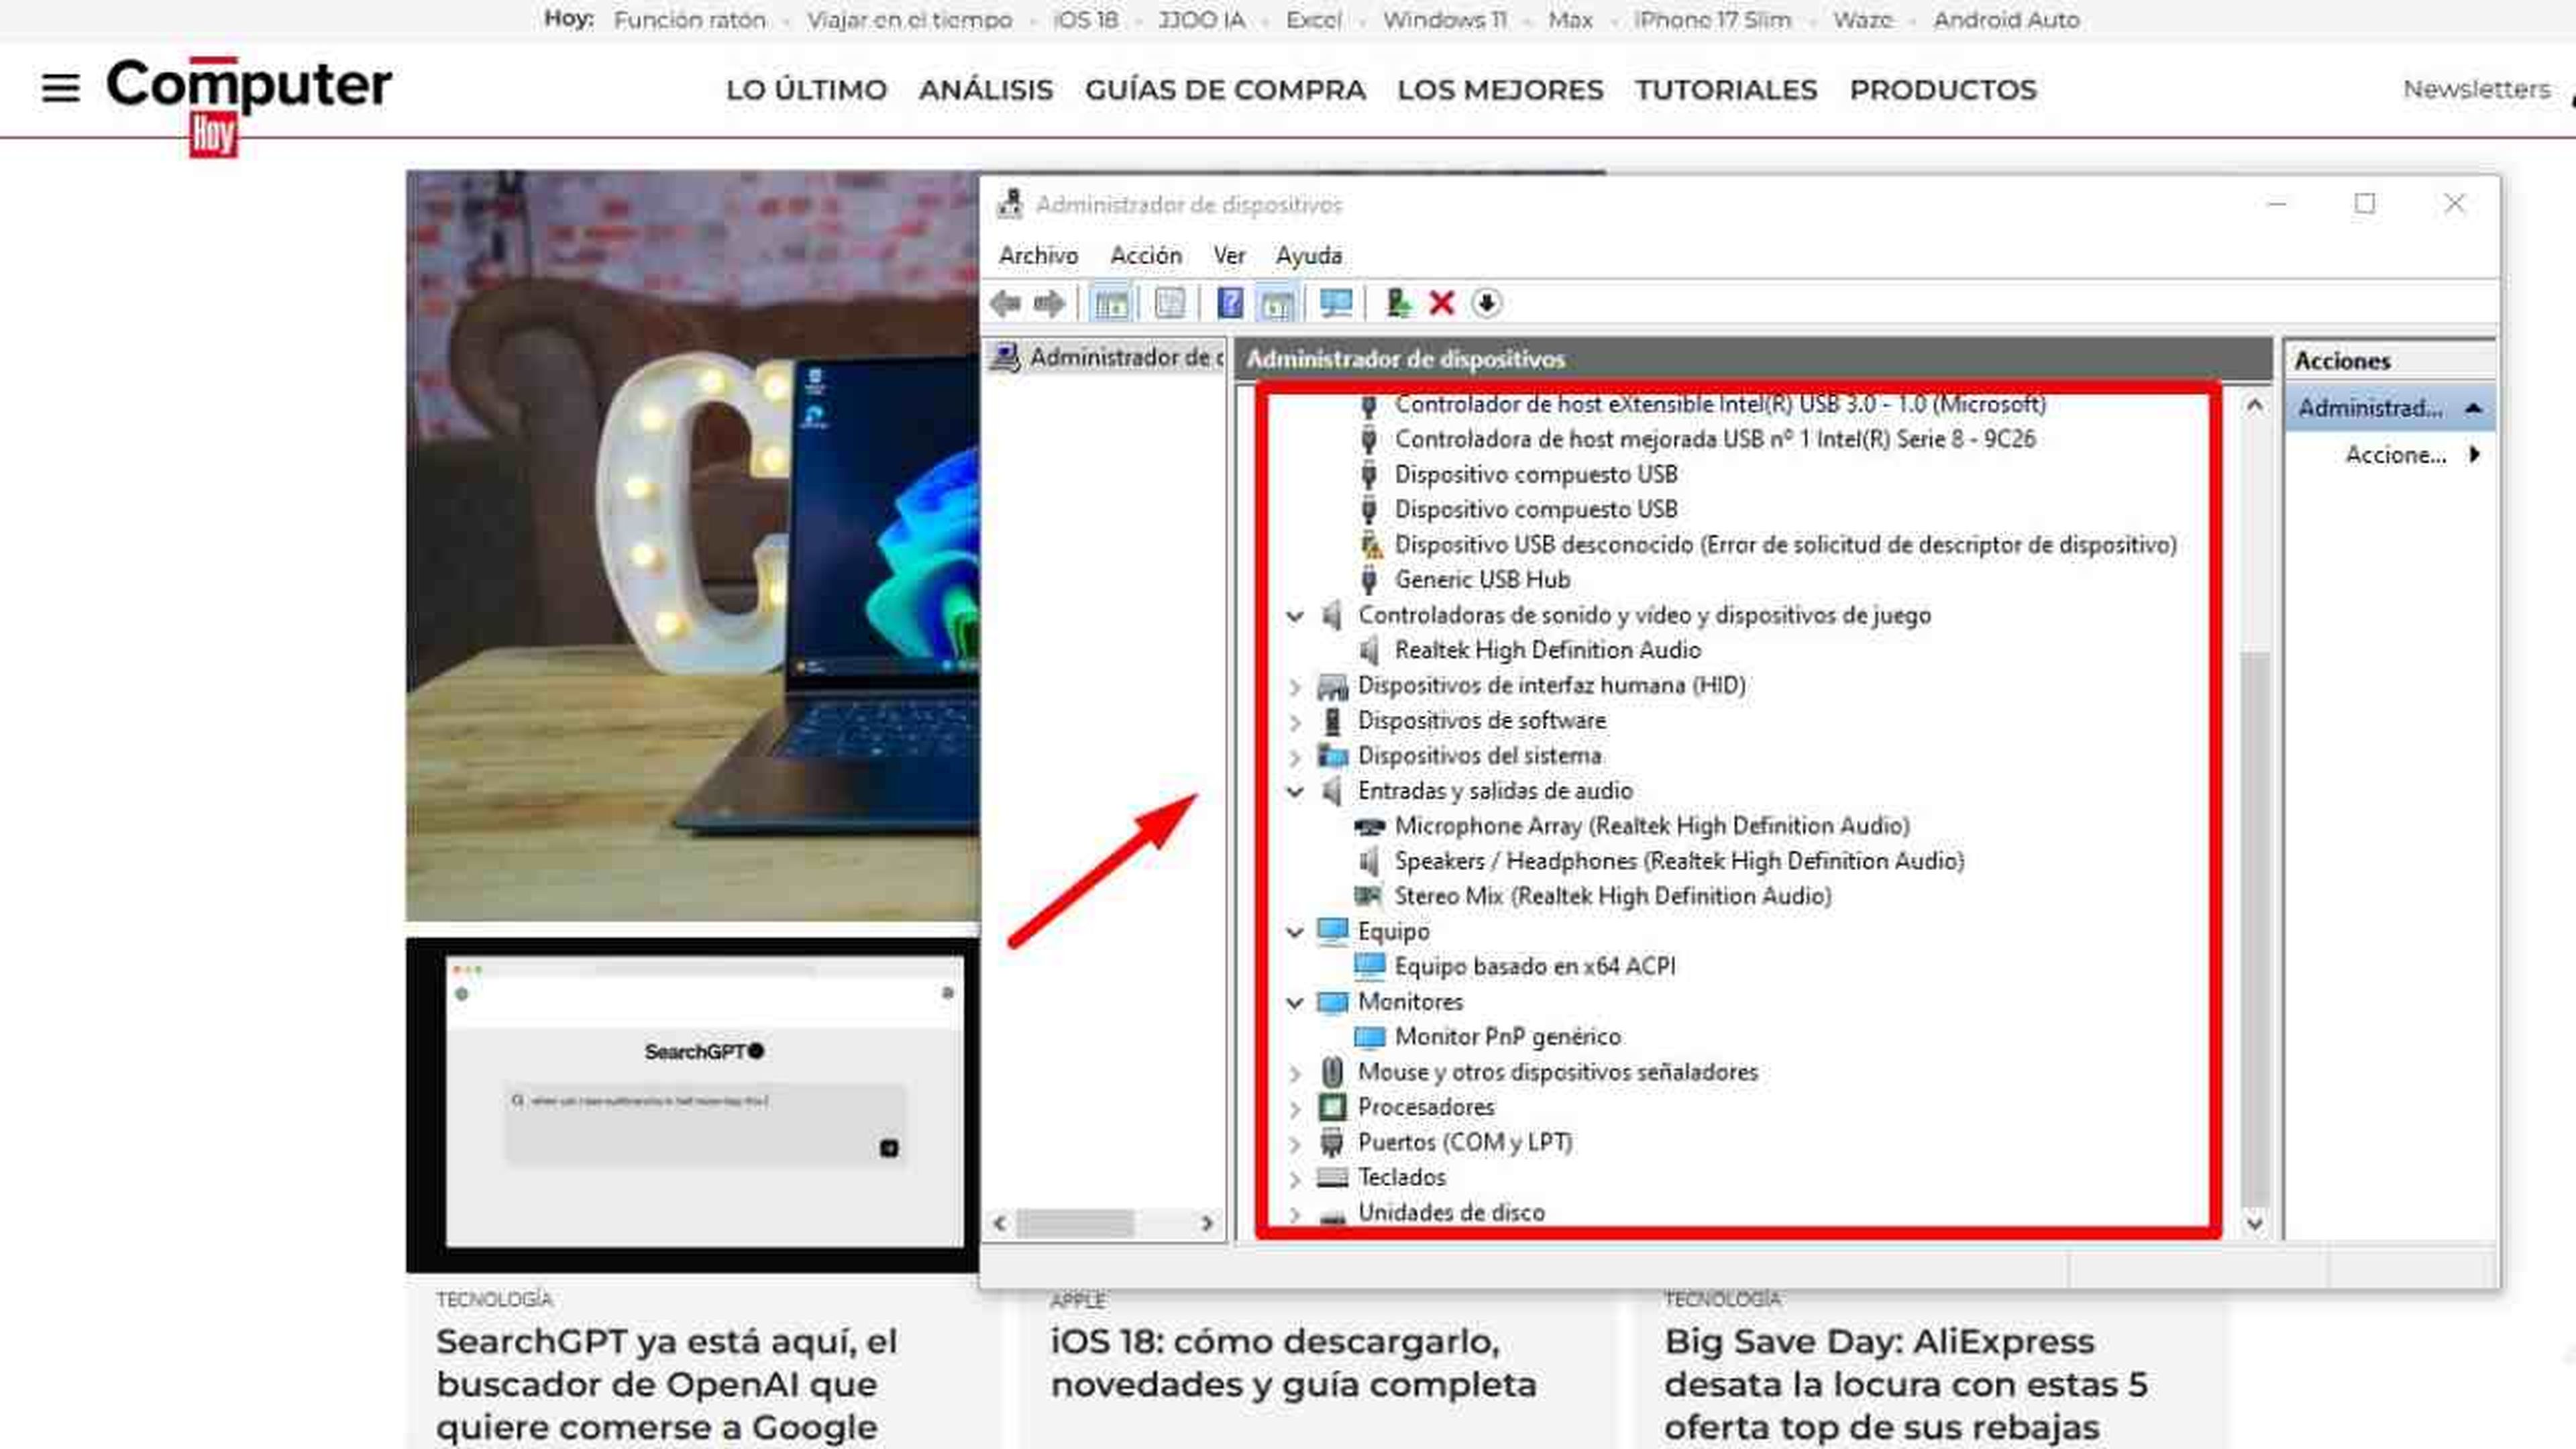
Task: Click the Realtek High Definition Audio speaker icon
Action: coord(1369,650)
